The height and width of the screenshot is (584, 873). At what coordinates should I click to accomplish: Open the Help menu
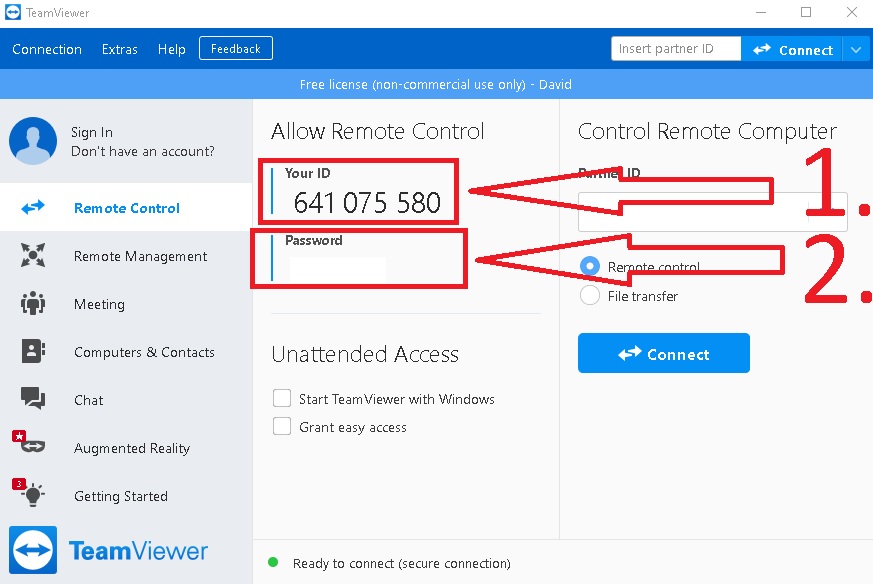(x=171, y=49)
